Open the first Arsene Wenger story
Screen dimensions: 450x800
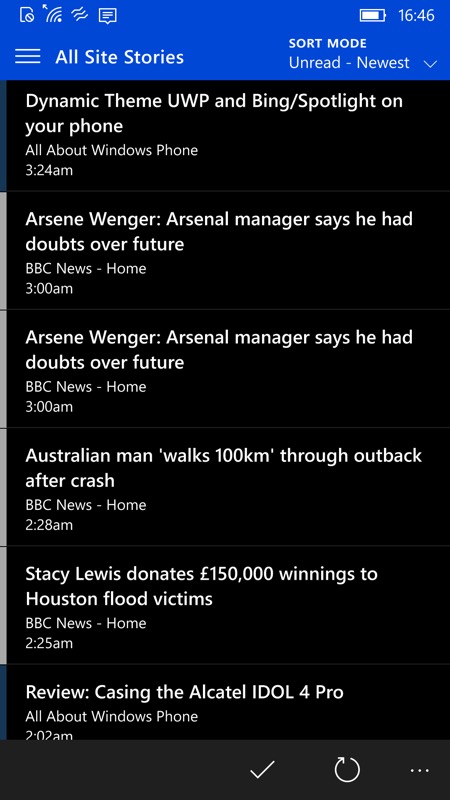click(x=225, y=251)
